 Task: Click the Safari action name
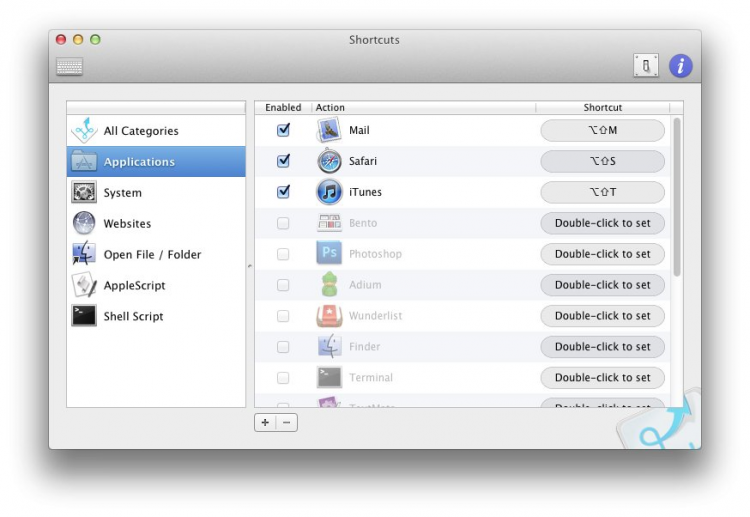coord(363,161)
